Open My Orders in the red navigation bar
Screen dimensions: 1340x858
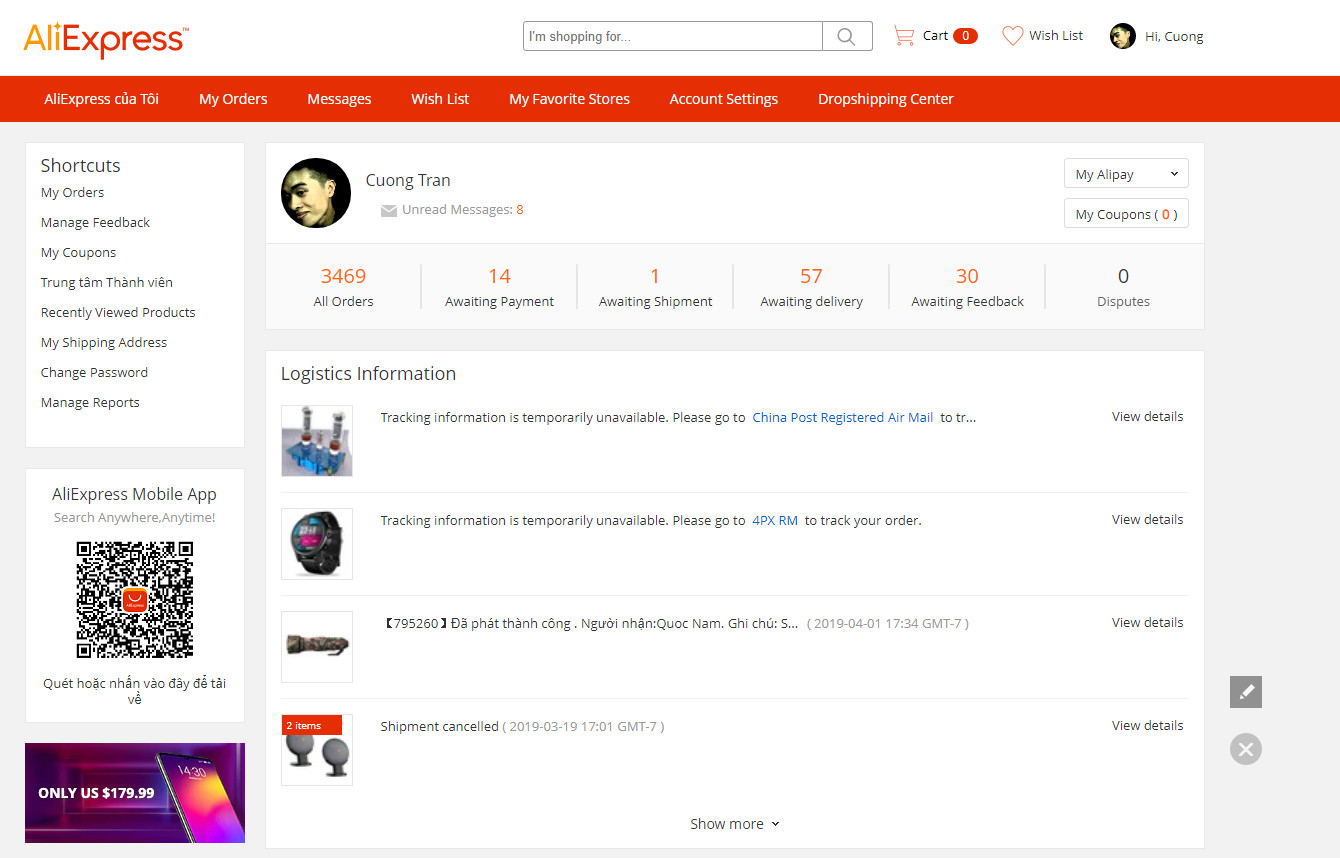[233, 99]
